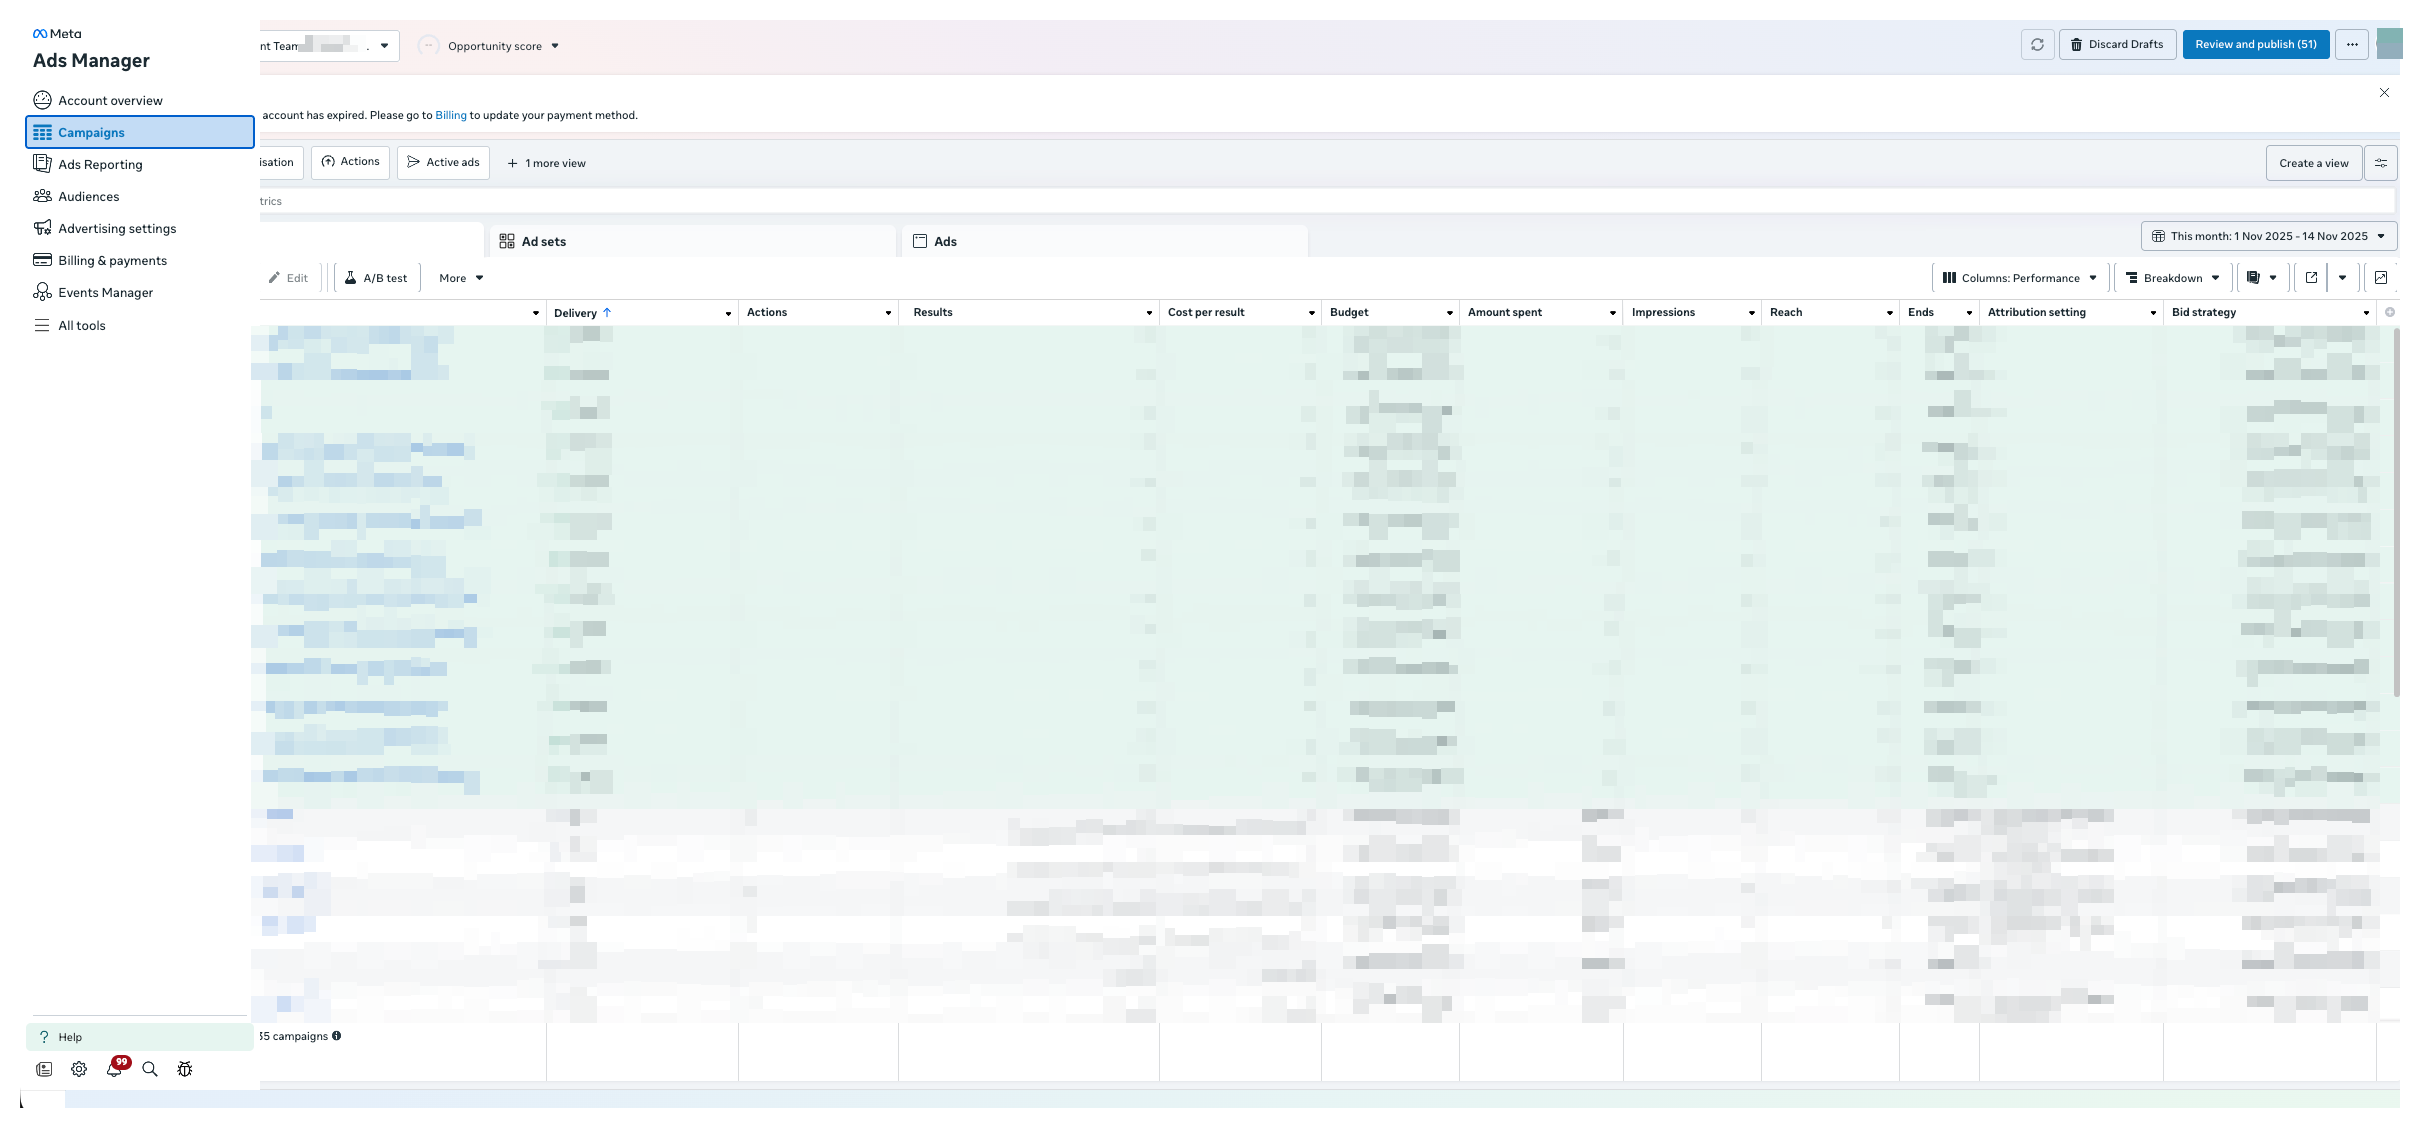Screen dimensions: 2423x1128
Task: Open the This month date range picker
Action: point(2268,236)
